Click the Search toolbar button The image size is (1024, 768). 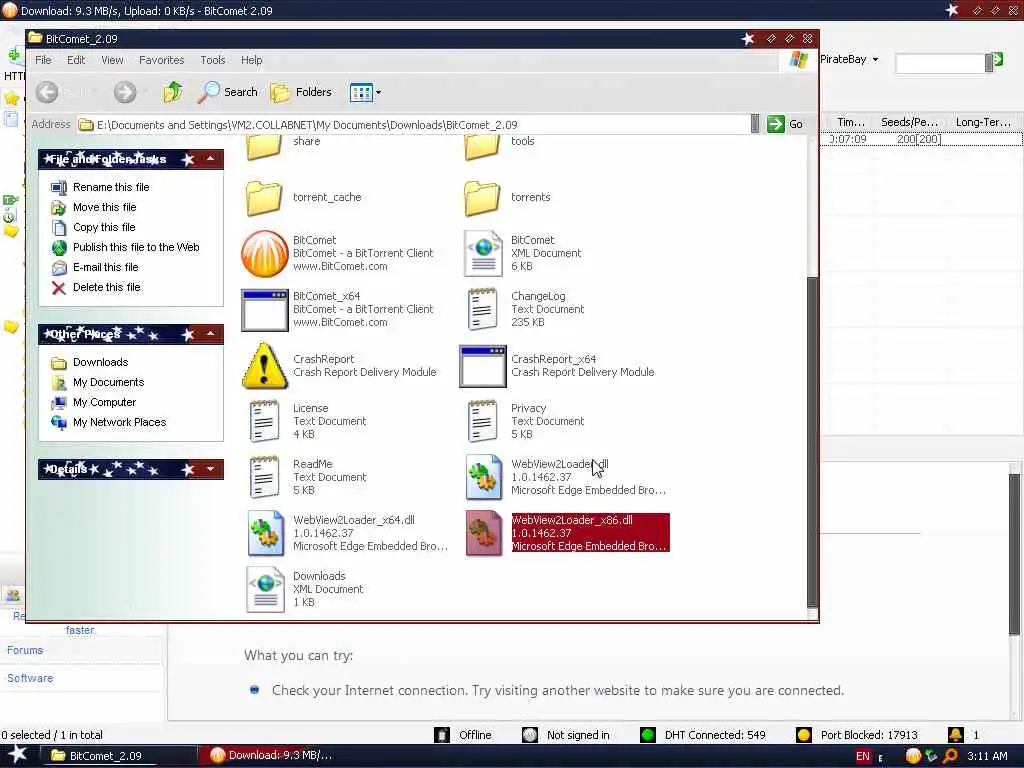coord(227,92)
